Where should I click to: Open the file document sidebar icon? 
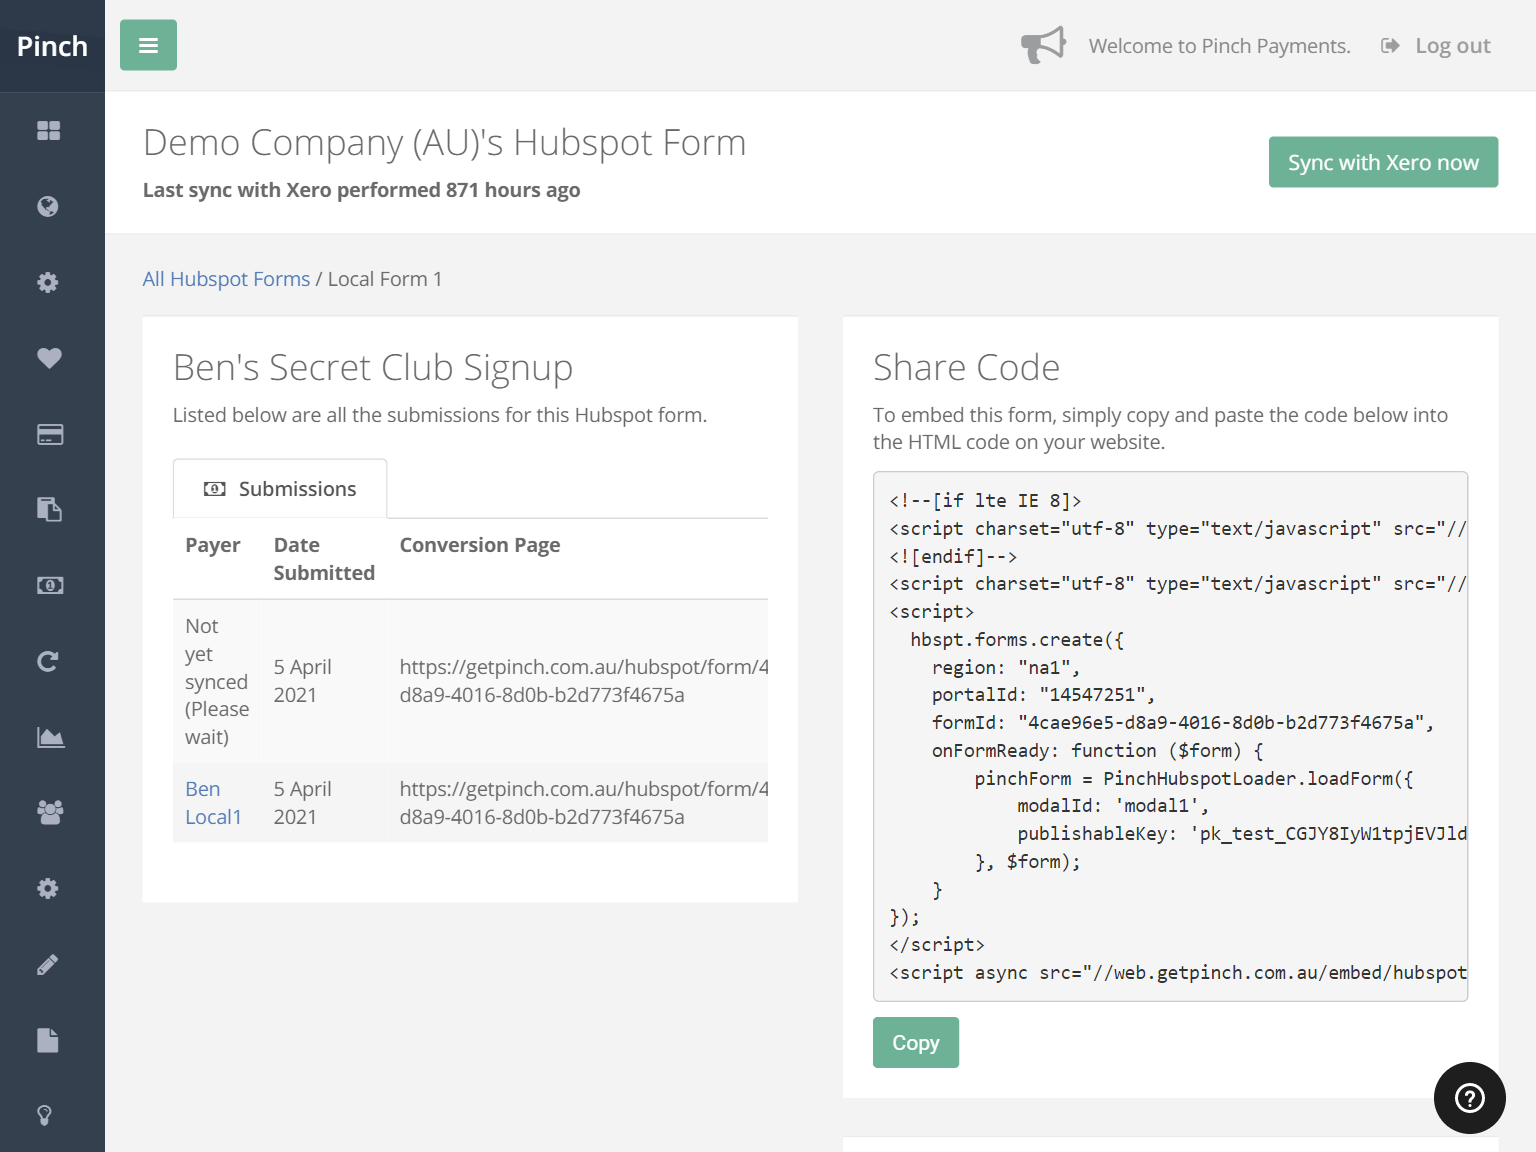pyautogui.click(x=48, y=1041)
